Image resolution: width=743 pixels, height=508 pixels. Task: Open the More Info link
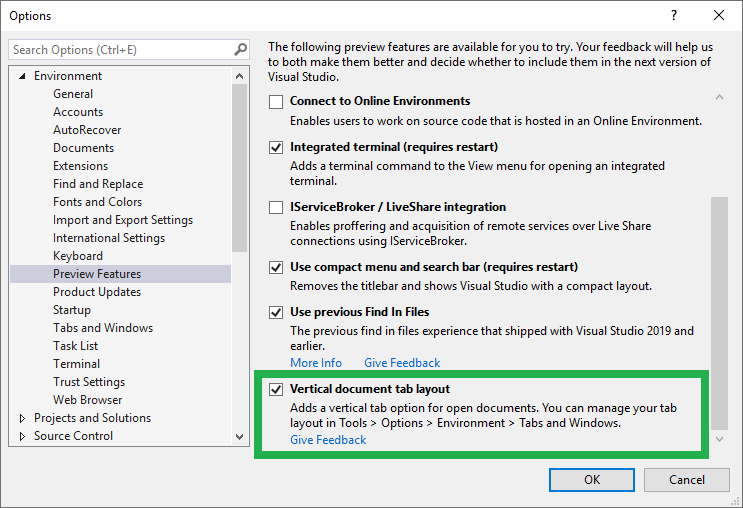[316, 363]
